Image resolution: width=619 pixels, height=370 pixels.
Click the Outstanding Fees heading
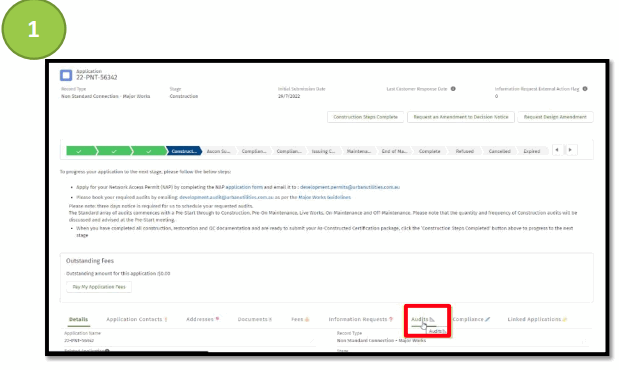pyautogui.click(x=90, y=261)
